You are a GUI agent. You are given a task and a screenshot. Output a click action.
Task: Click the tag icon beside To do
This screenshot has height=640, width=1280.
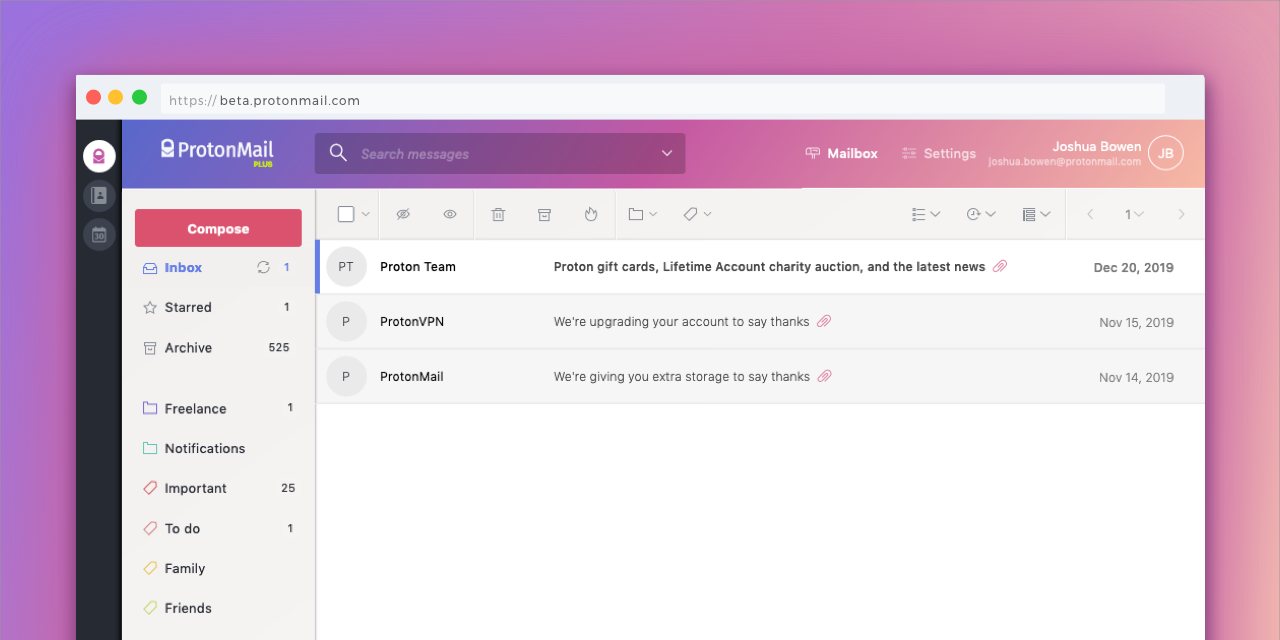[x=150, y=528]
